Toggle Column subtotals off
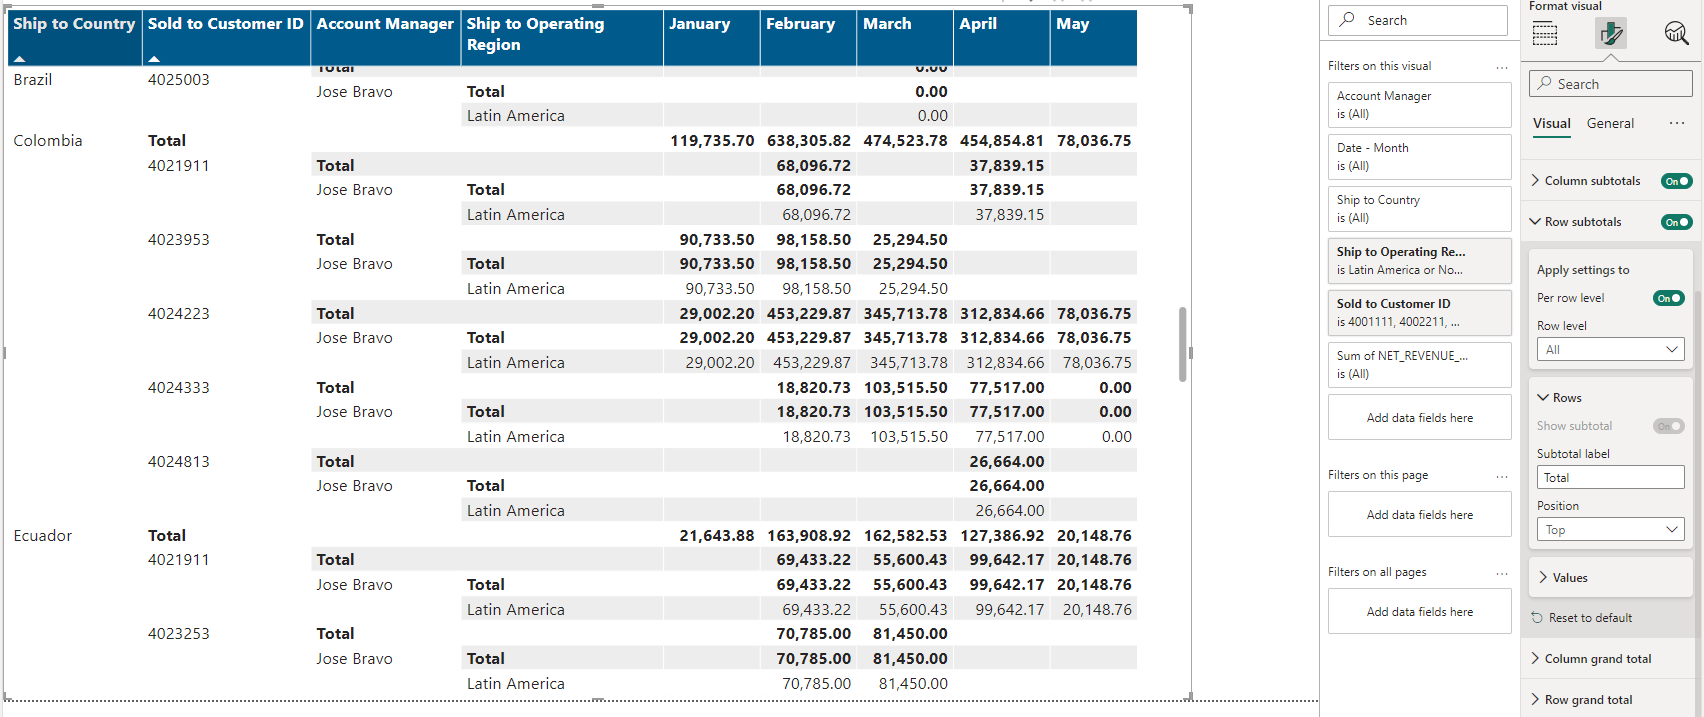Image resolution: width=1704 pixels, height=717 pixels. pos(1676,181)
